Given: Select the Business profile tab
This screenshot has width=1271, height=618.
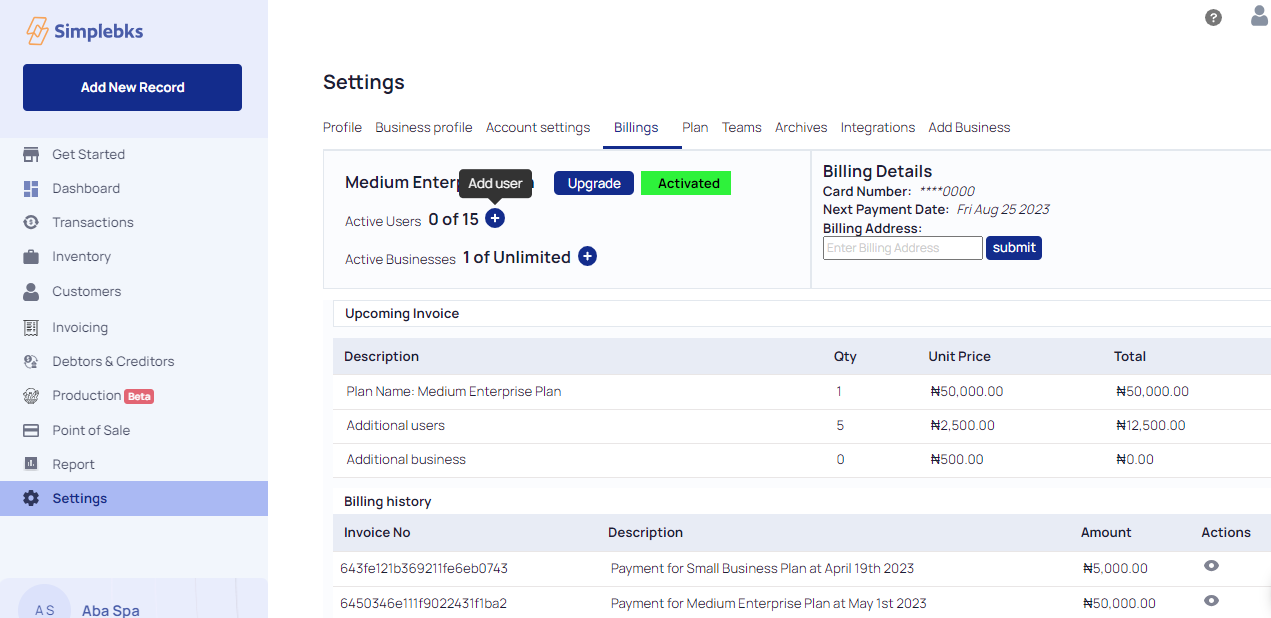Looking at the screenshot, I should point(423,127).
